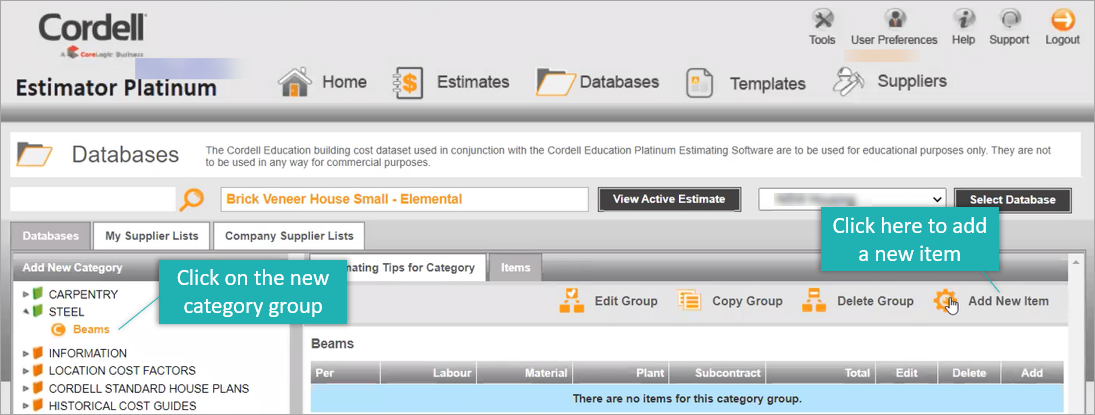Switch to Company Supplier Lists tab
The height and width of the screenshot is (415, 1095).
coord(289,236)
